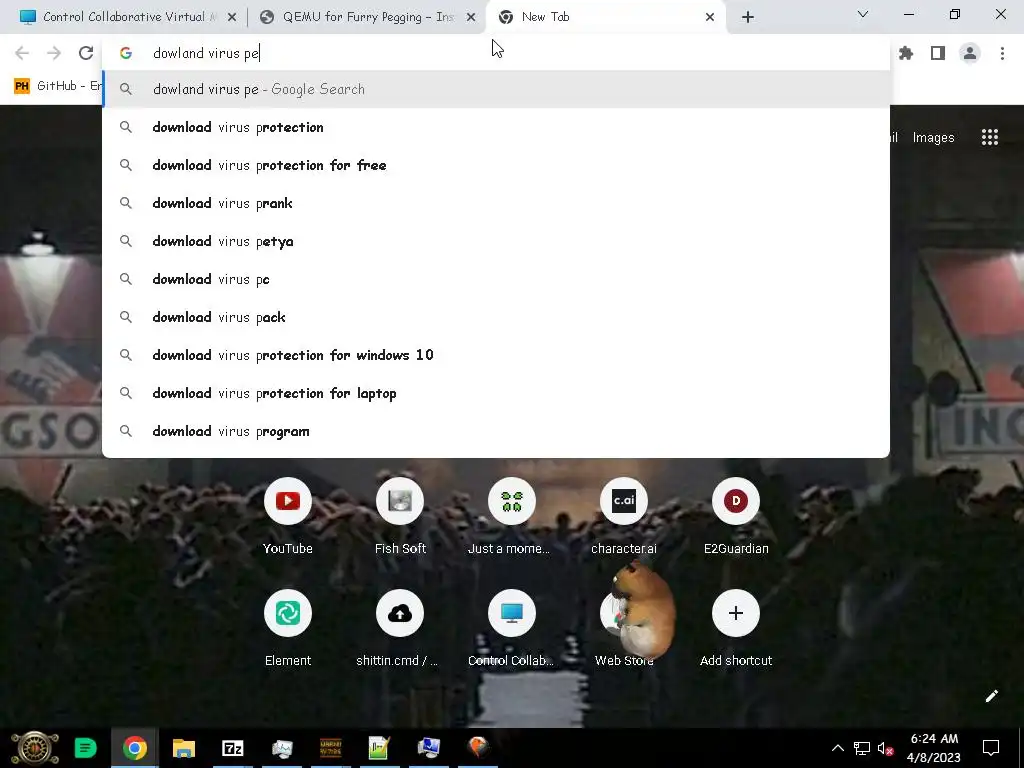This screenshot has width=1024, height=768.
Task: Select suggestion 'download virus prank'
Action: tap(496, 203)
